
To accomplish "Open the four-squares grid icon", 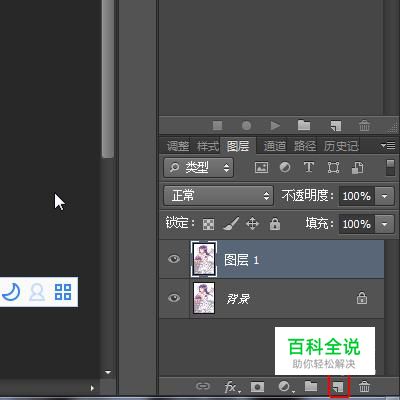I will point(63,292).
